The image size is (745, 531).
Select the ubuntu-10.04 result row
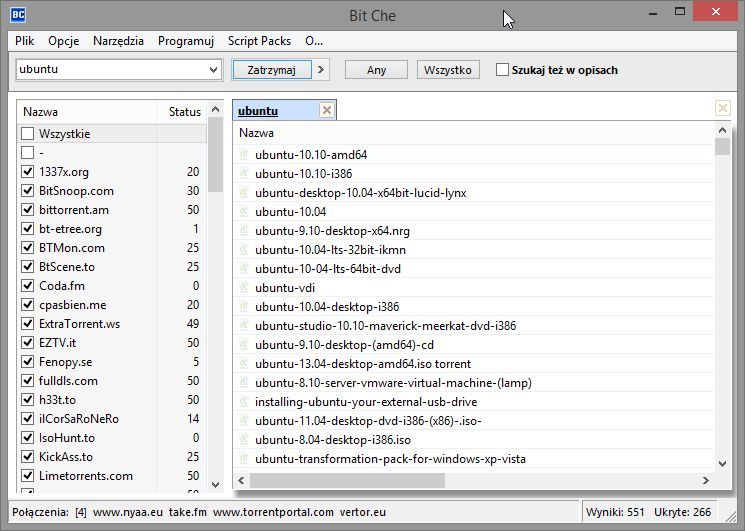[474, 212]
